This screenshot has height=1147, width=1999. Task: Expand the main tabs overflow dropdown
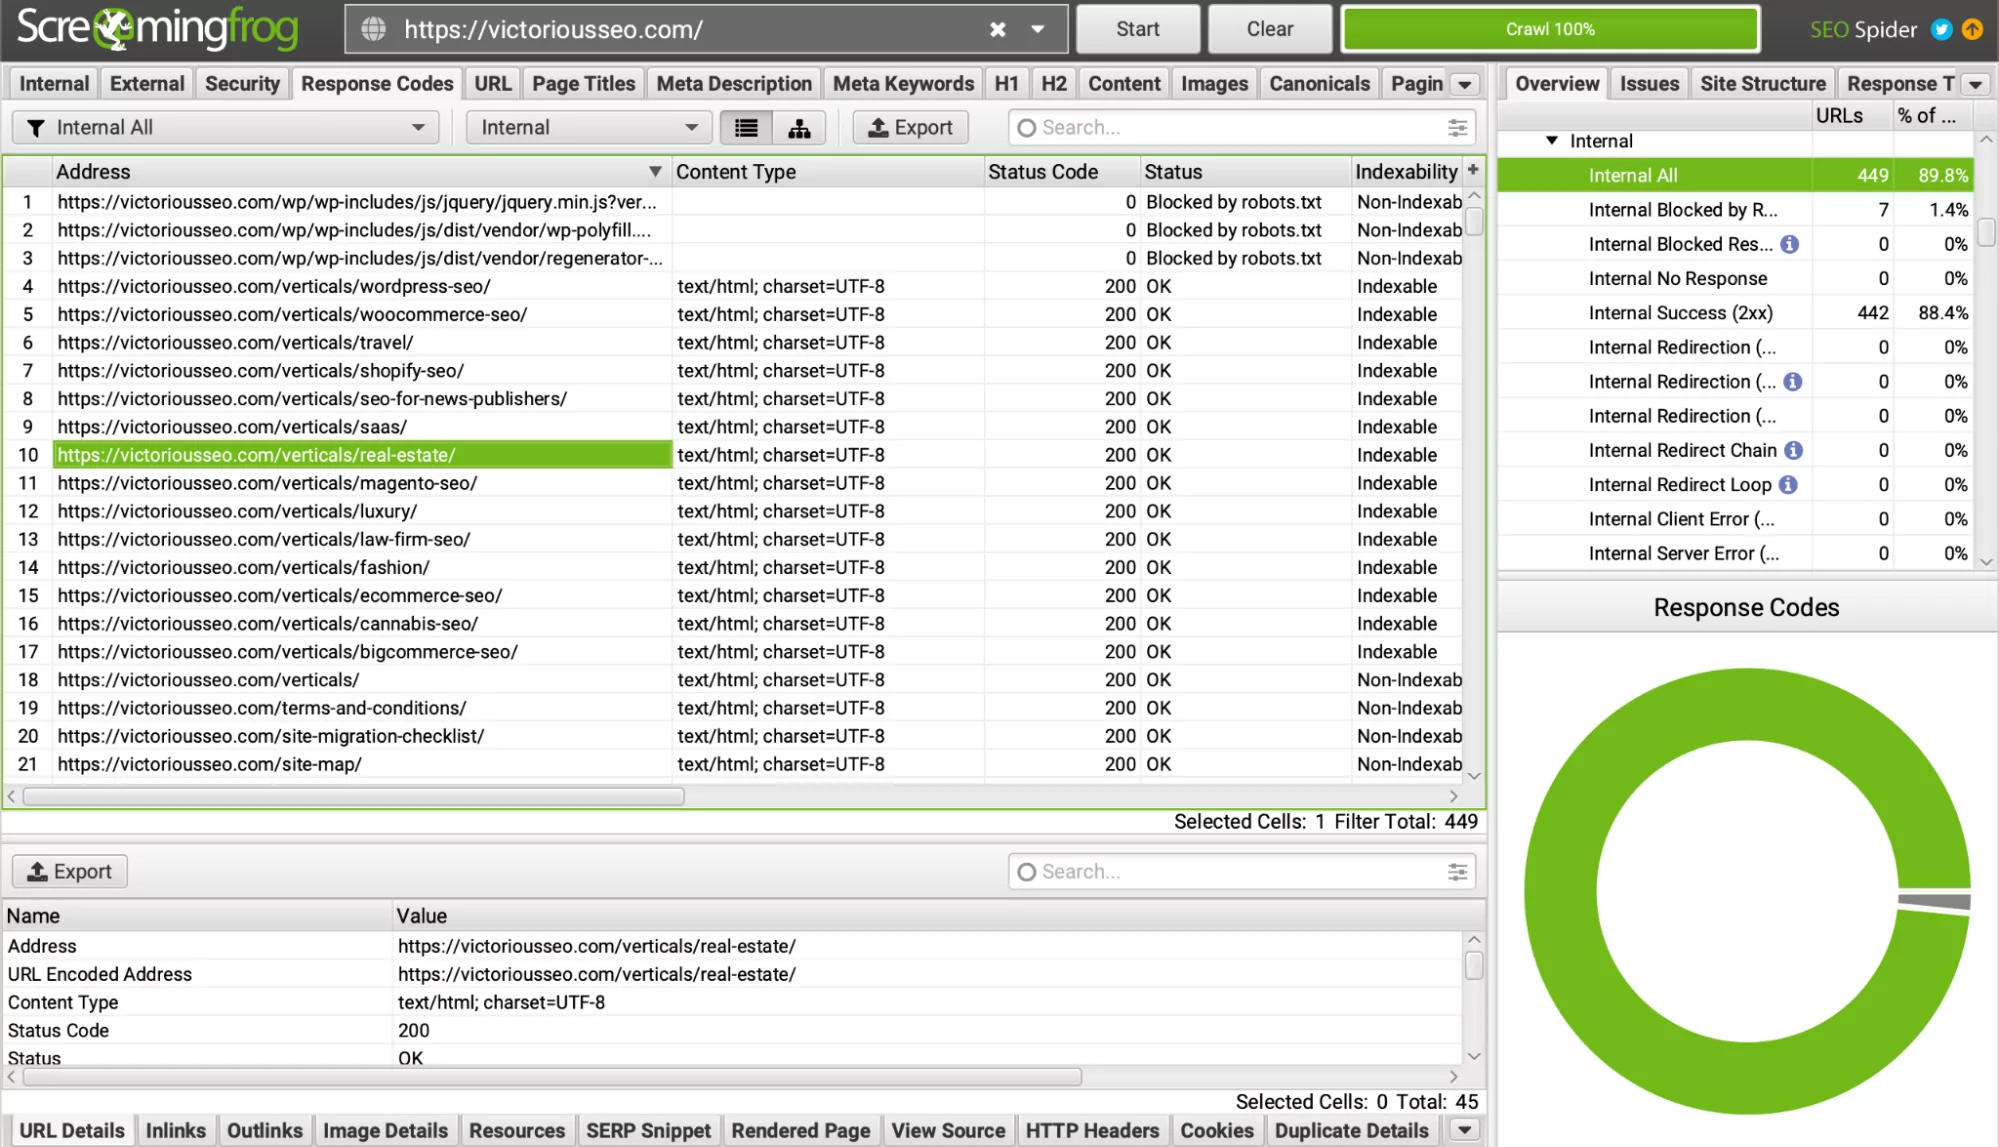click(1464, 85)
